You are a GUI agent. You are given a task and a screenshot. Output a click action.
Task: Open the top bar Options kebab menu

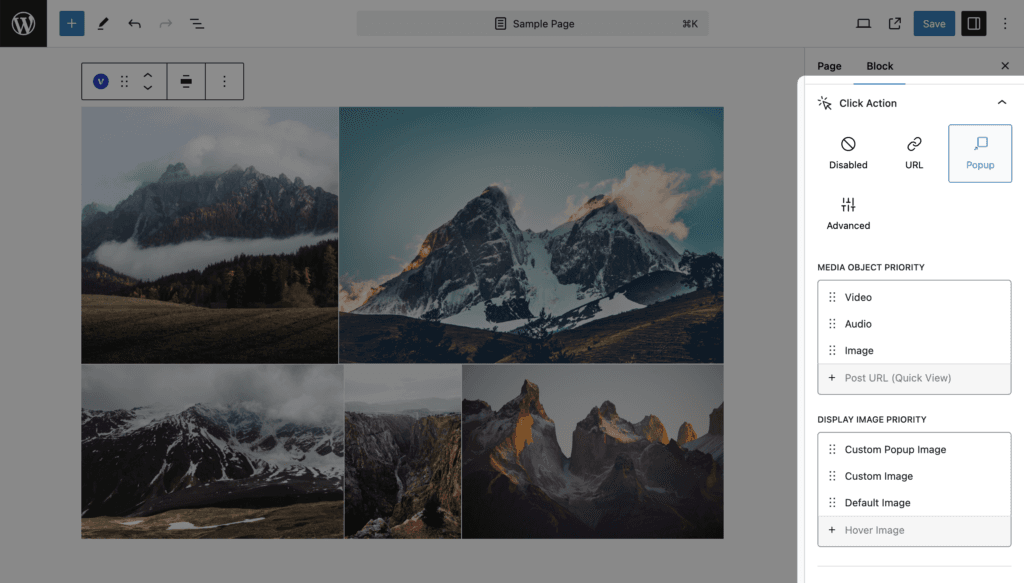tap(1005, 23)
